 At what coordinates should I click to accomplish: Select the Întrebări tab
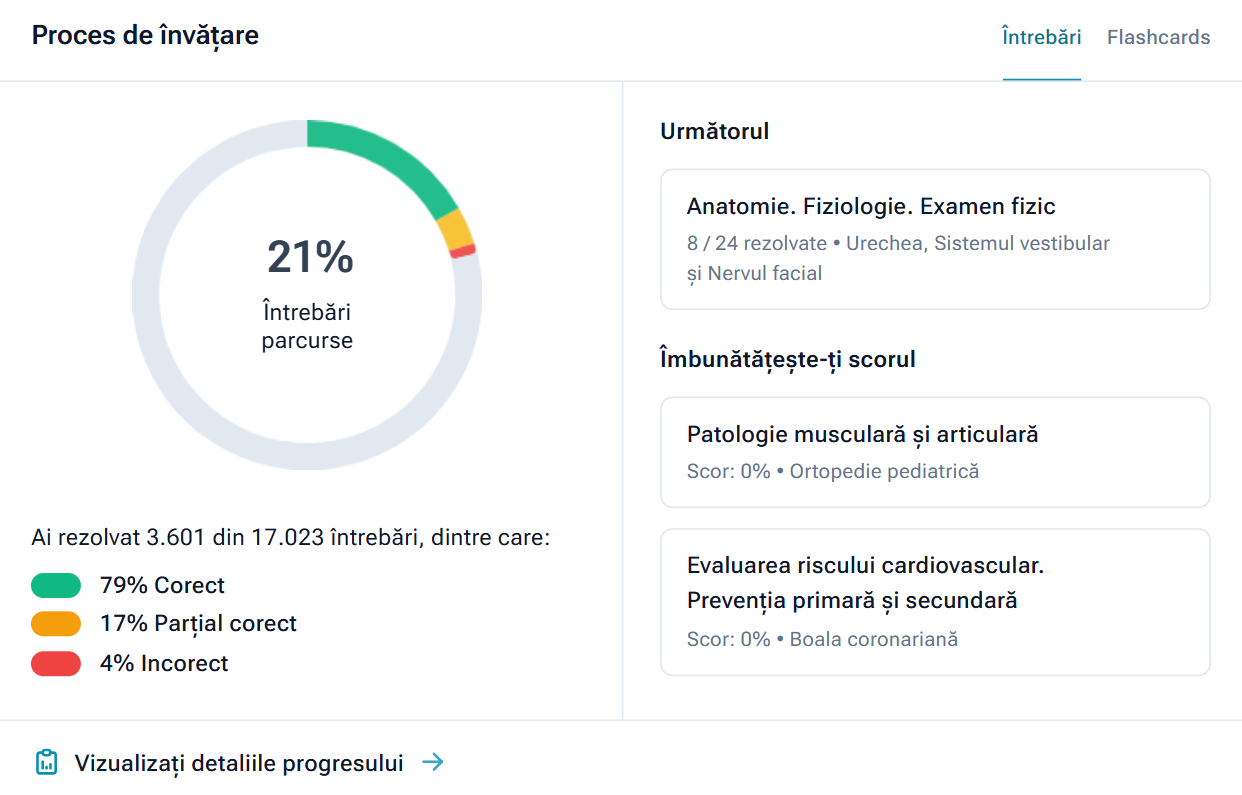[1042, 36]
